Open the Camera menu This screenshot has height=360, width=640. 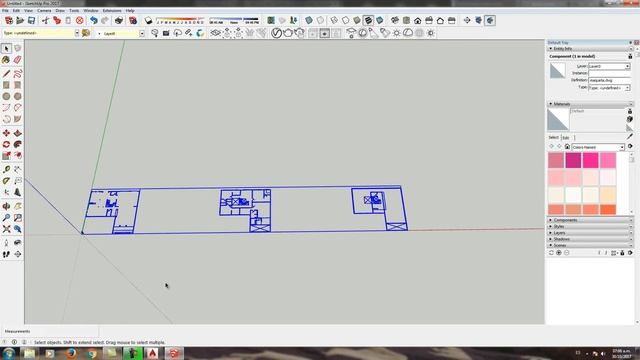[x=44, y=11]
